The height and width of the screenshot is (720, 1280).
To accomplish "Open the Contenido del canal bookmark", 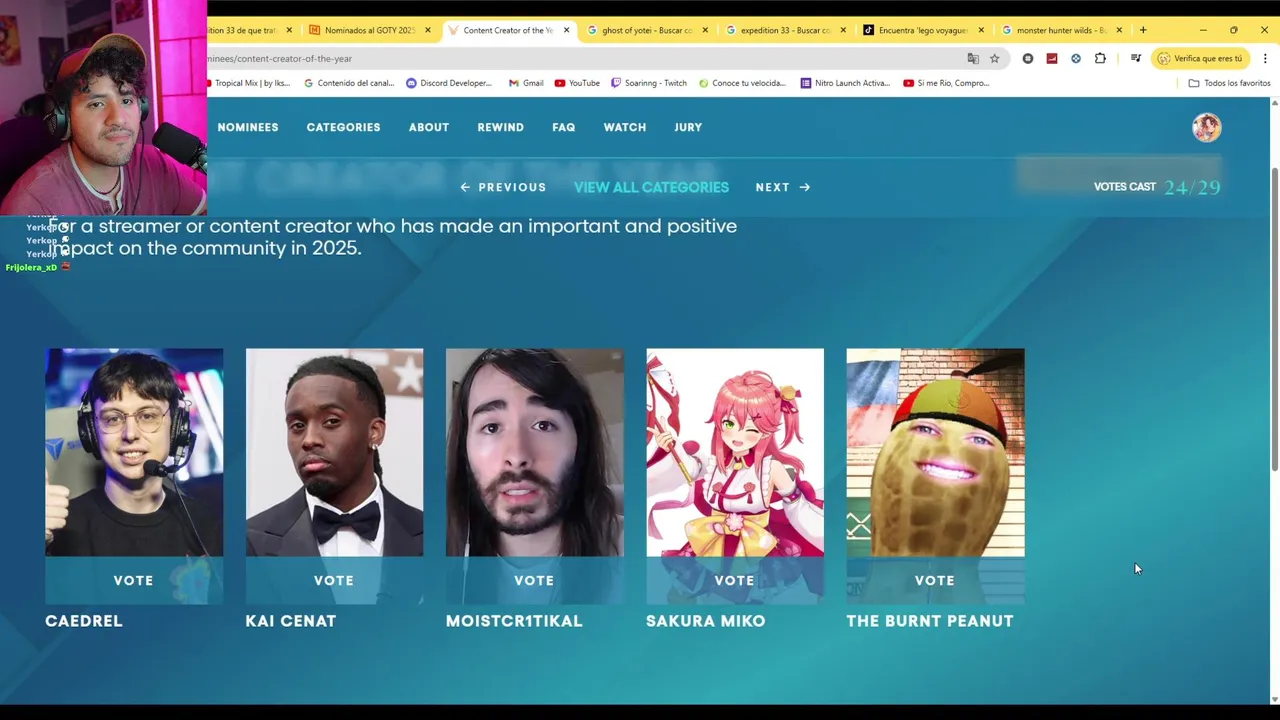I will [x=349, y=83].
